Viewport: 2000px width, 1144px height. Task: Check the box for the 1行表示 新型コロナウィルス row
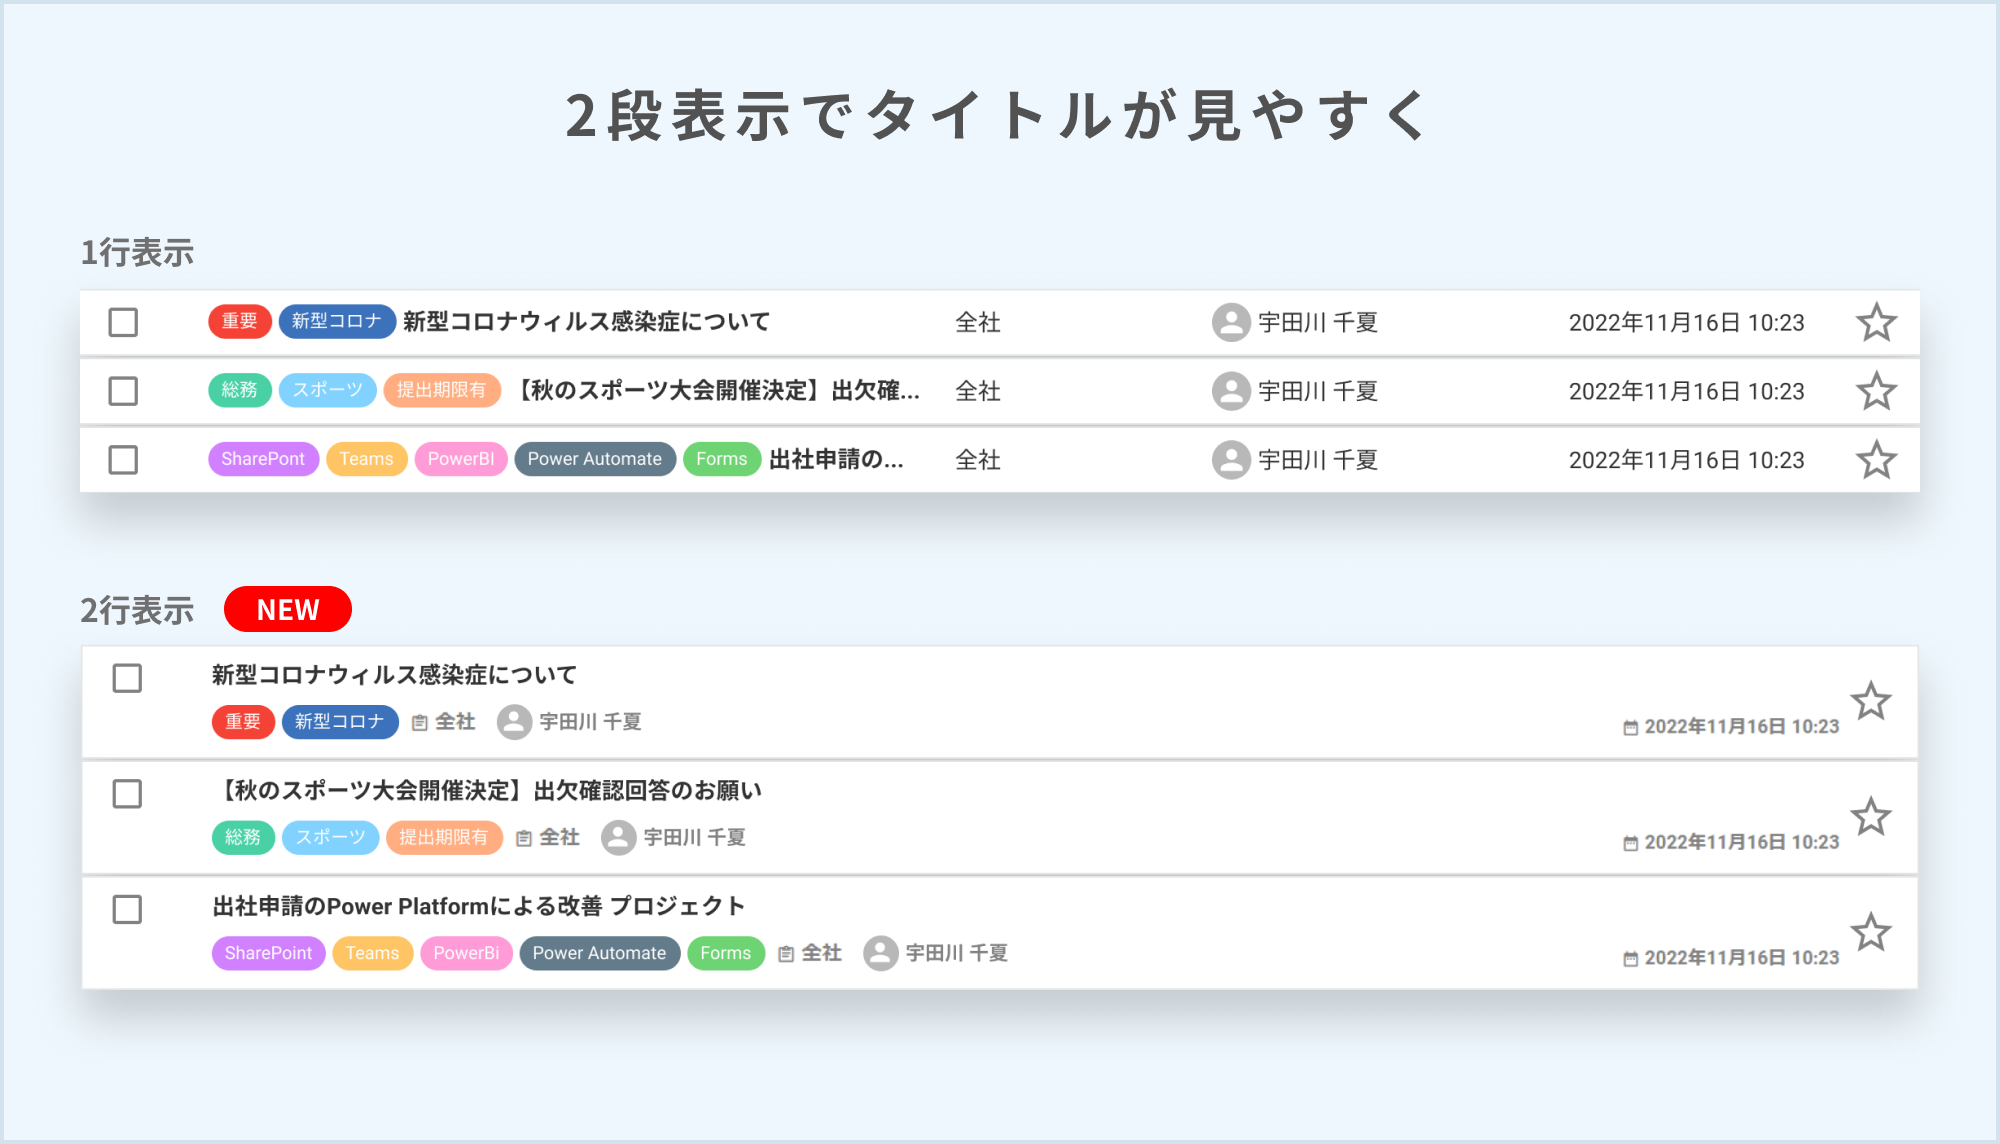point(123,322)
